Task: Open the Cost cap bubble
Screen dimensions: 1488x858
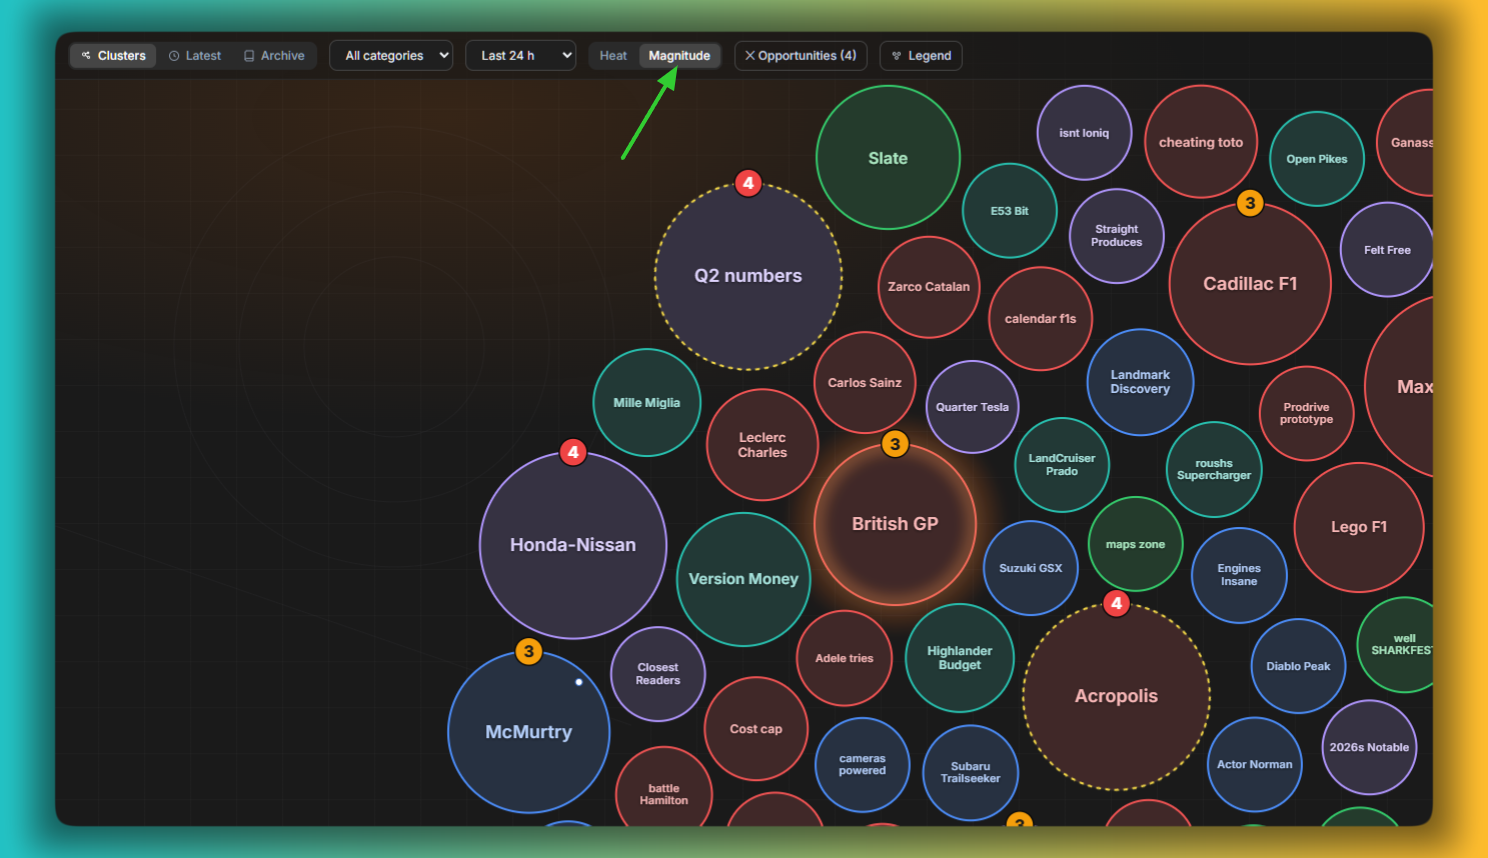Action: coord(756,729)
